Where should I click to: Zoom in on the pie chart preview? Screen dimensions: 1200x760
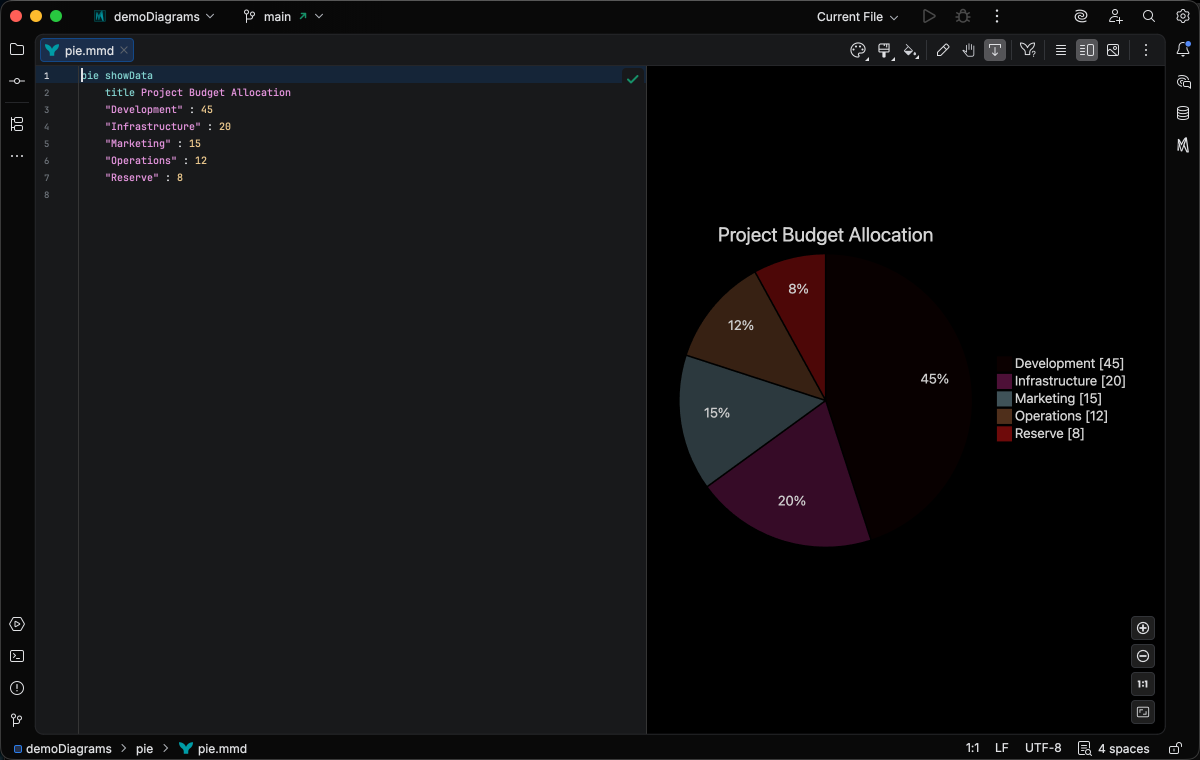(1143, 627)
